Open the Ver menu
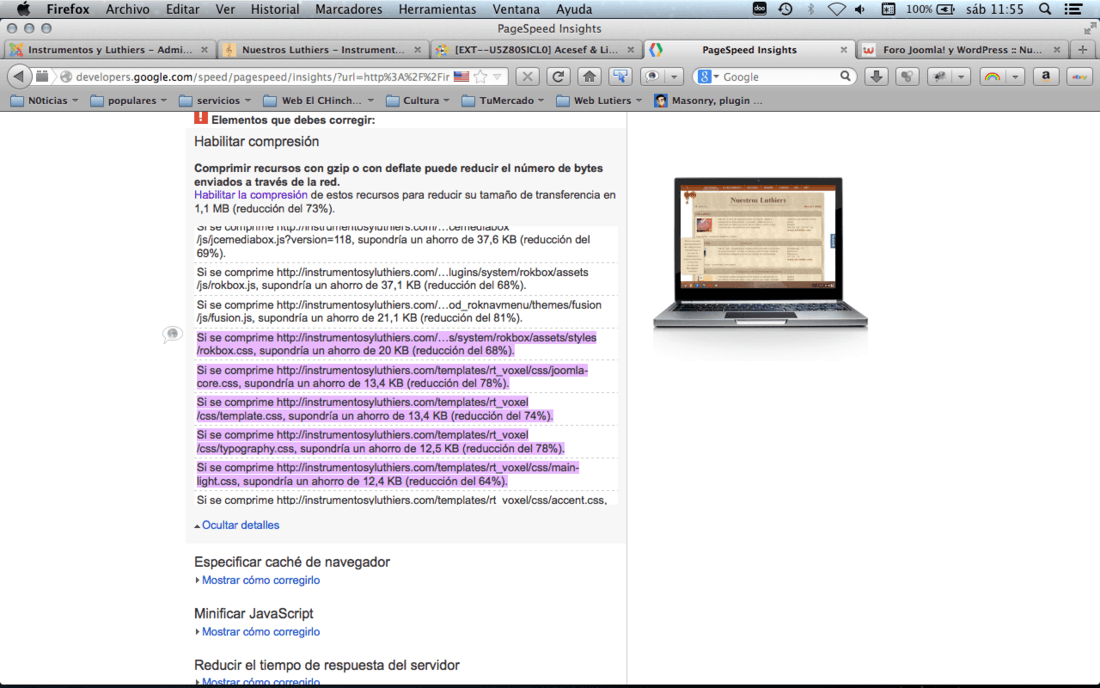This screenshot has height=688, width=1100. tap(225, 9)
